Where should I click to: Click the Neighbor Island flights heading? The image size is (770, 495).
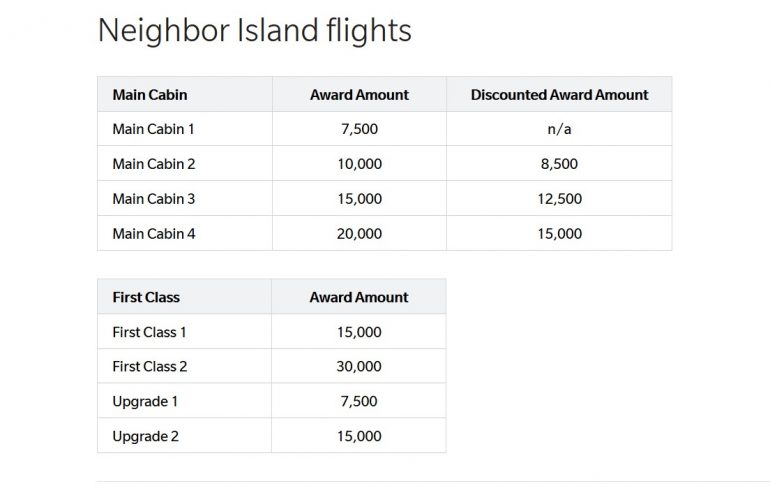(254, 30)
